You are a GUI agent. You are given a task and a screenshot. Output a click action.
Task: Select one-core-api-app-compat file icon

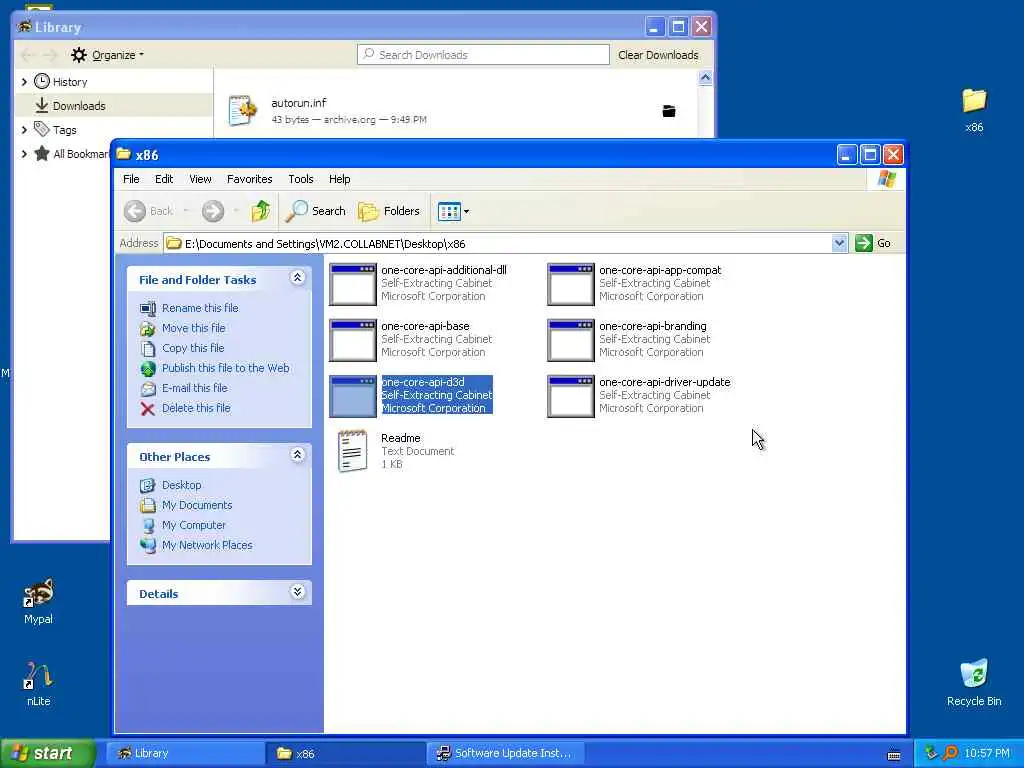tap(571, 284)
